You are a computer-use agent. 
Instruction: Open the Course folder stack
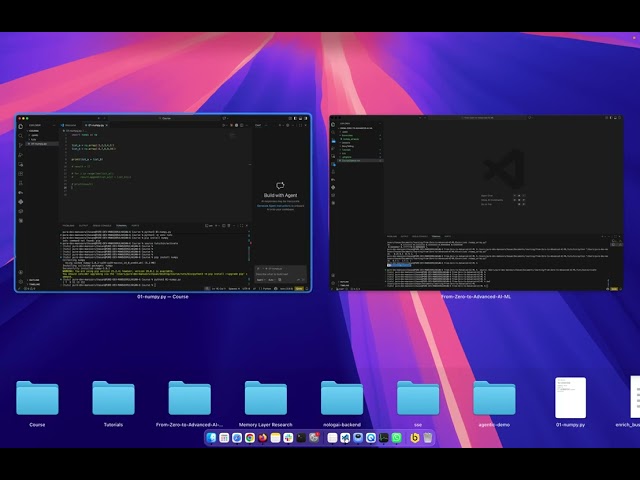[37, 398]
